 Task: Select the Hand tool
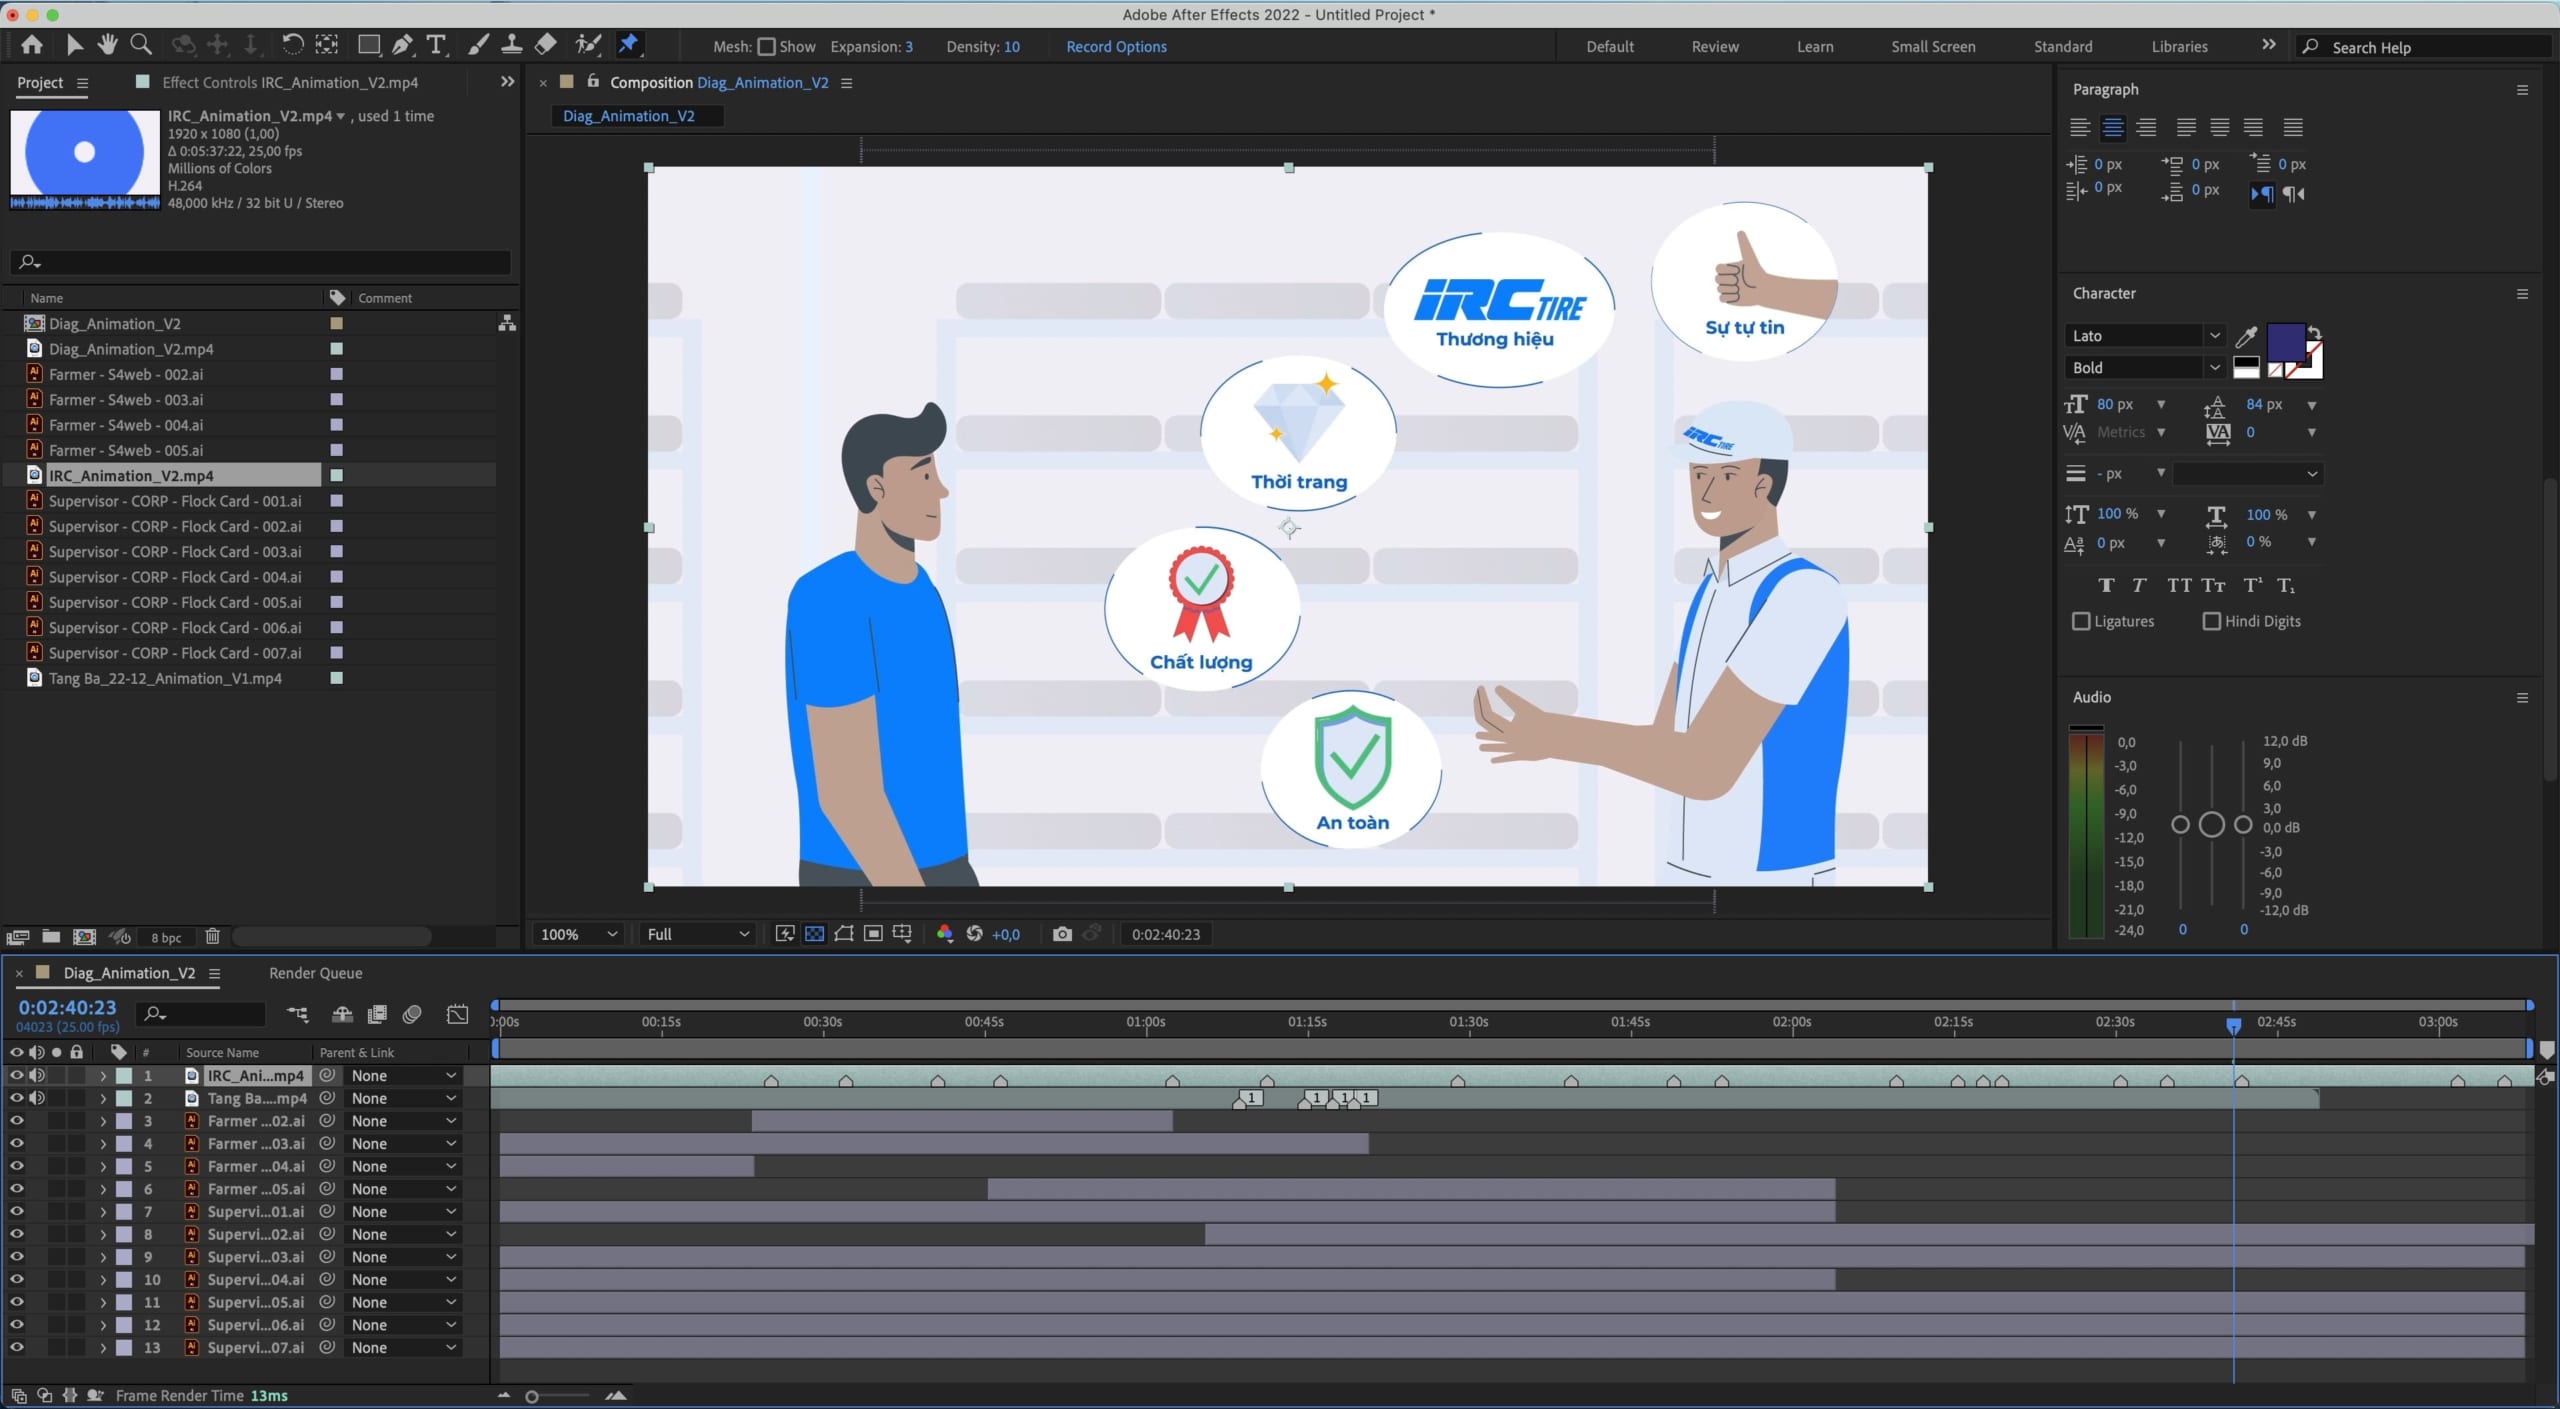coord(108,45)
